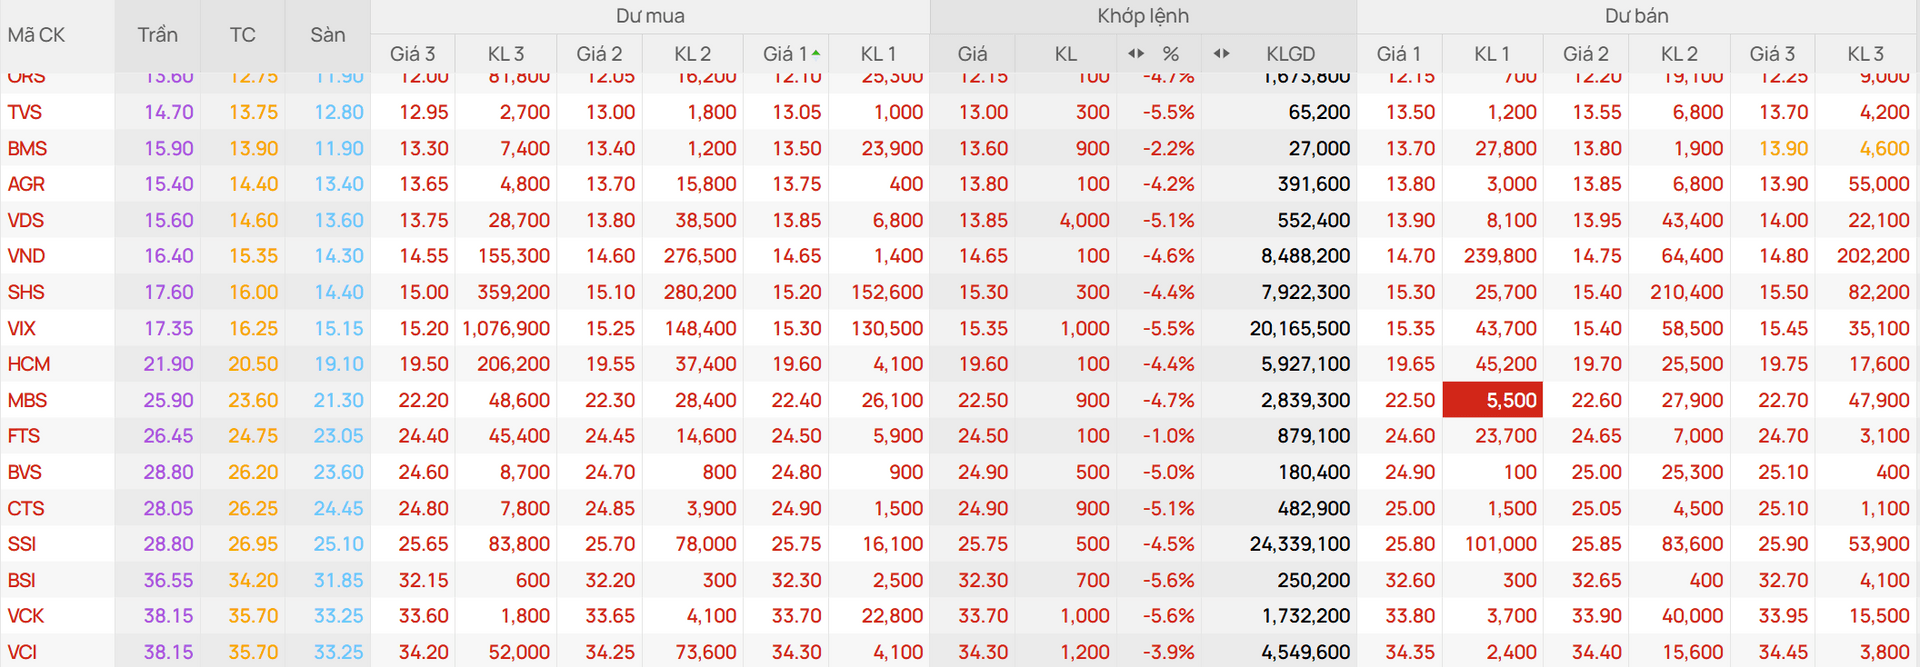Select the Dư mua header group
This screenshot has height=667, width=1920.
[x=650, y=16]
